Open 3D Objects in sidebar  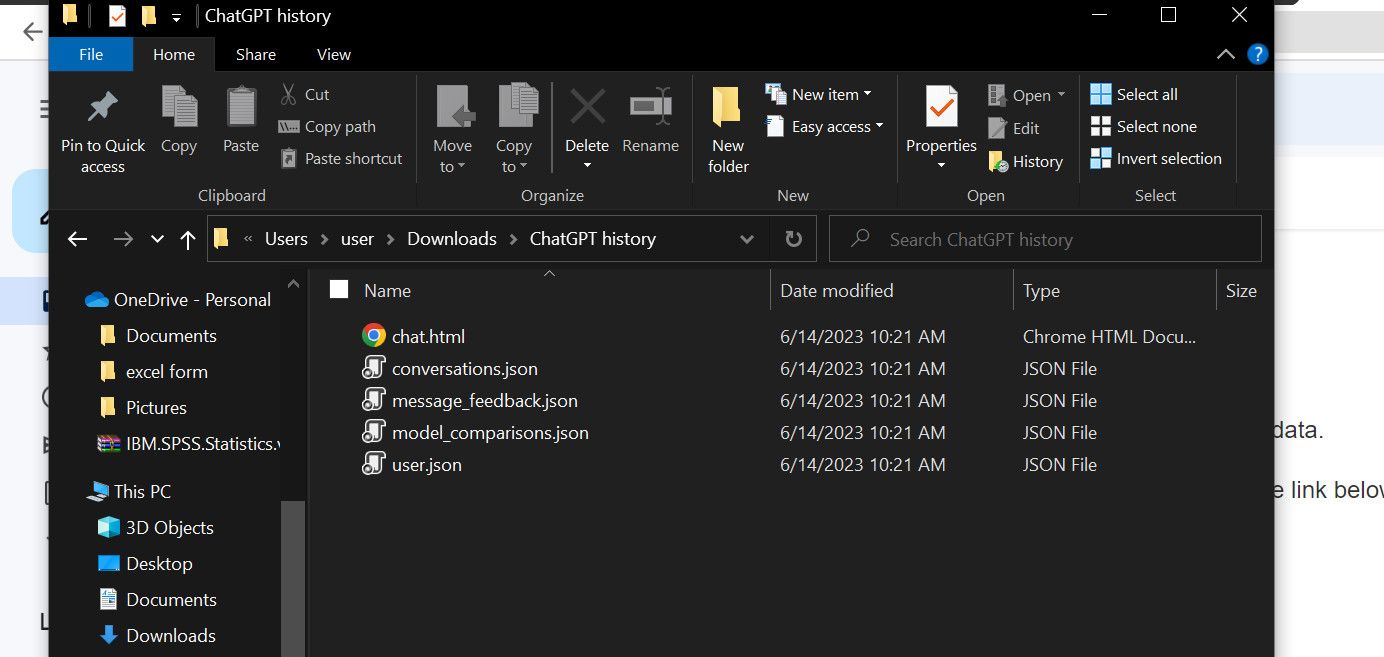tap(155, 528)
